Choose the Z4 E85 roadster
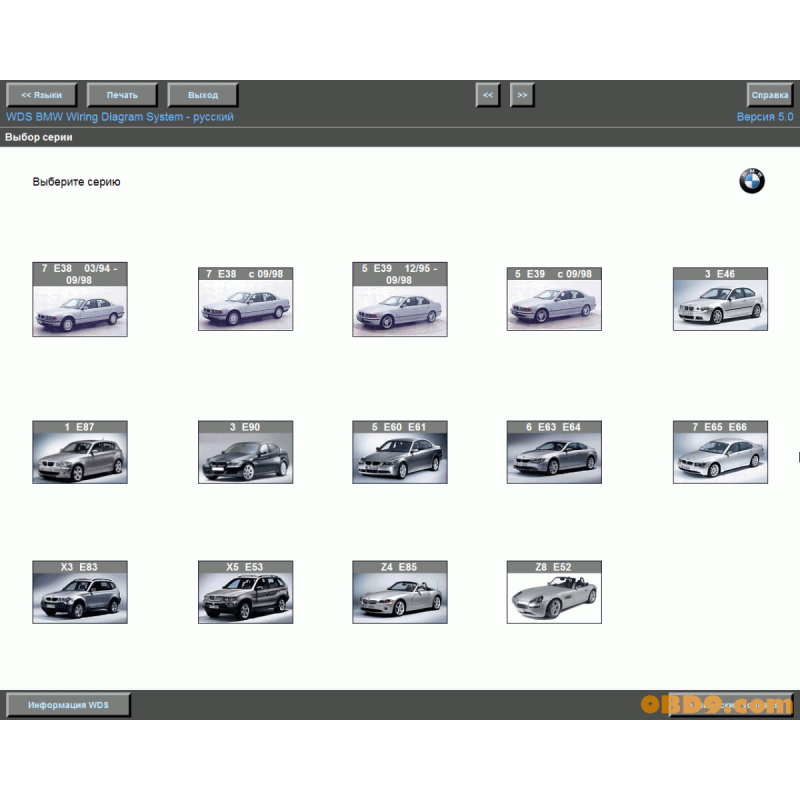This screenshot has width=800, height=800. pyautogui.click(x=400, y=592)
